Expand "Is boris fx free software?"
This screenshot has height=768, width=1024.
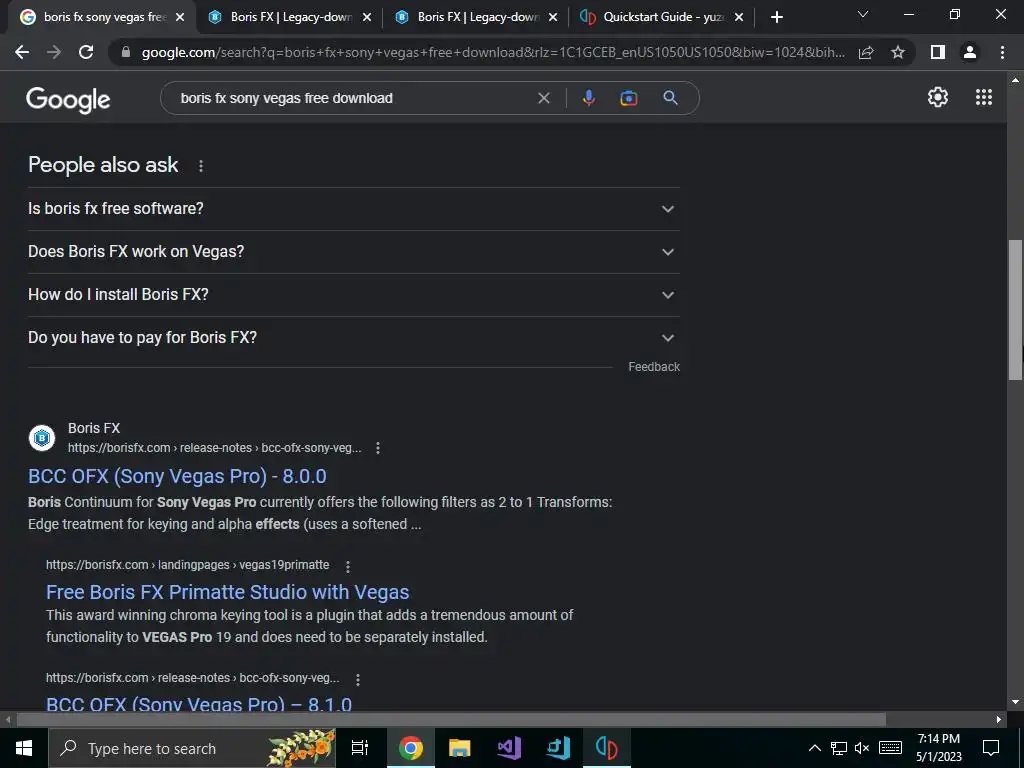(x=353, y=209)
